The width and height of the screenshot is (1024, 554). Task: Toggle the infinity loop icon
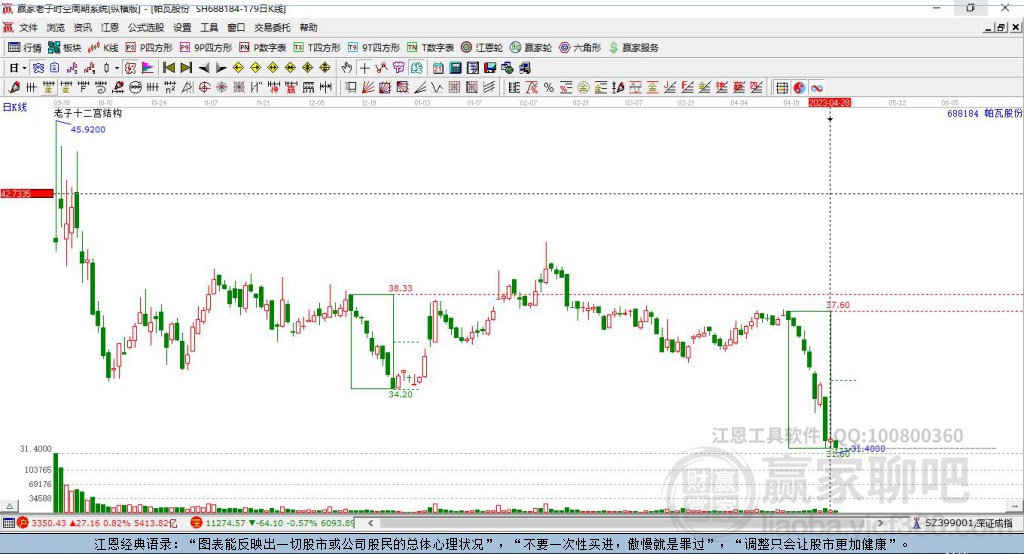[x=816, y=88]
